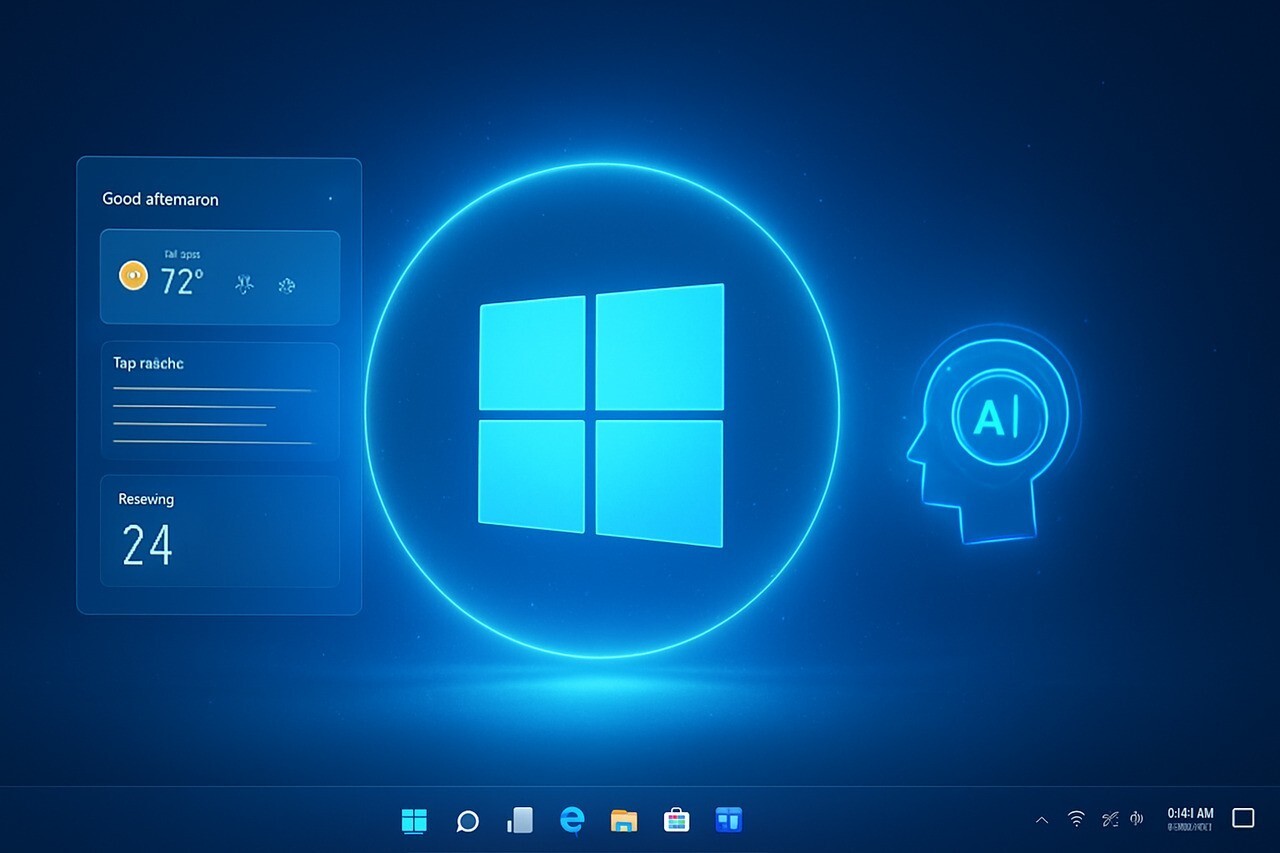Viewport: 1280px width, 853px height.
Task: Open the Start menu from the taskbar
Action: [414, 821]
